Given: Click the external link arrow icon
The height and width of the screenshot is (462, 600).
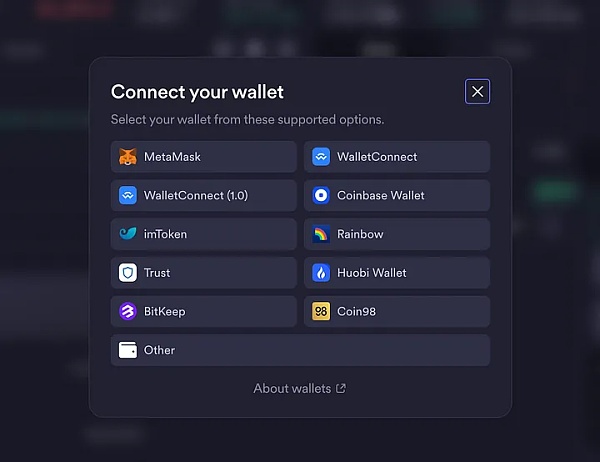Looking at the screenshot, I should pos(341,388).
